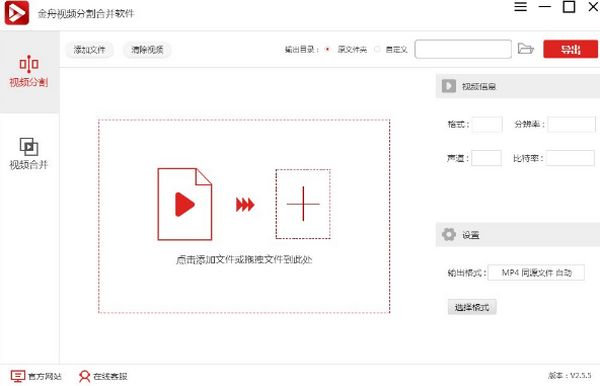Click the 清除视频 button
Viewport: 600px width, 386px height.
tap(147, 50)
